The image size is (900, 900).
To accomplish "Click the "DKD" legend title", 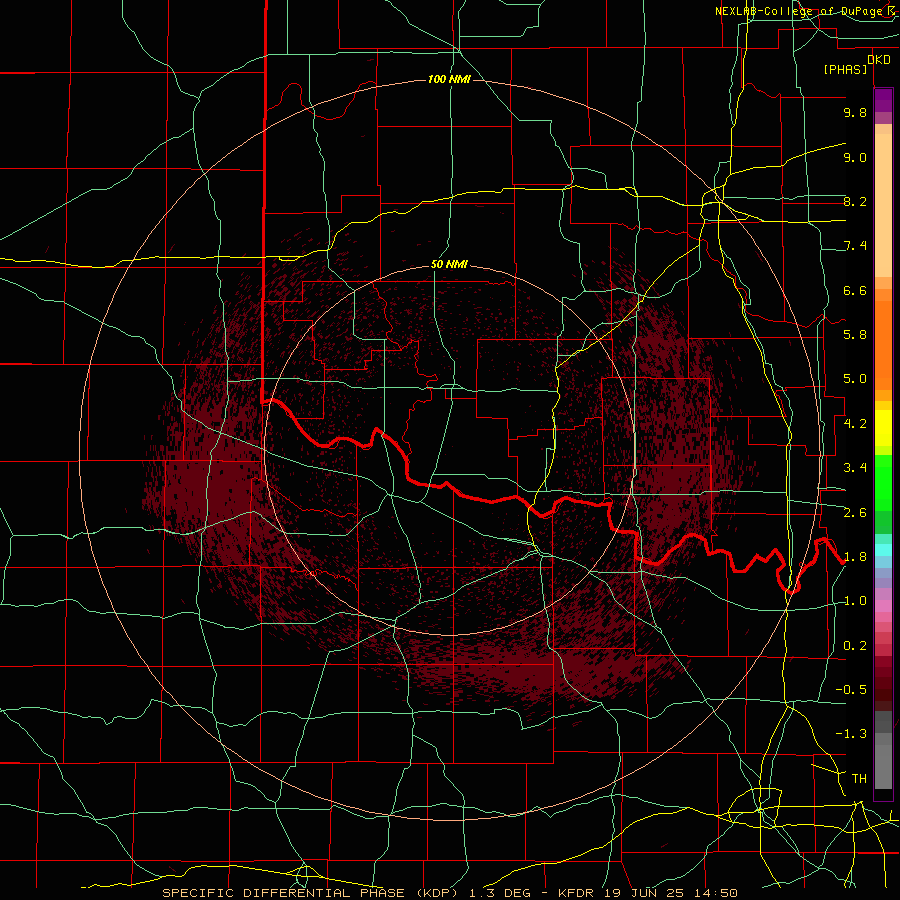I will click(x=879, y=60).
